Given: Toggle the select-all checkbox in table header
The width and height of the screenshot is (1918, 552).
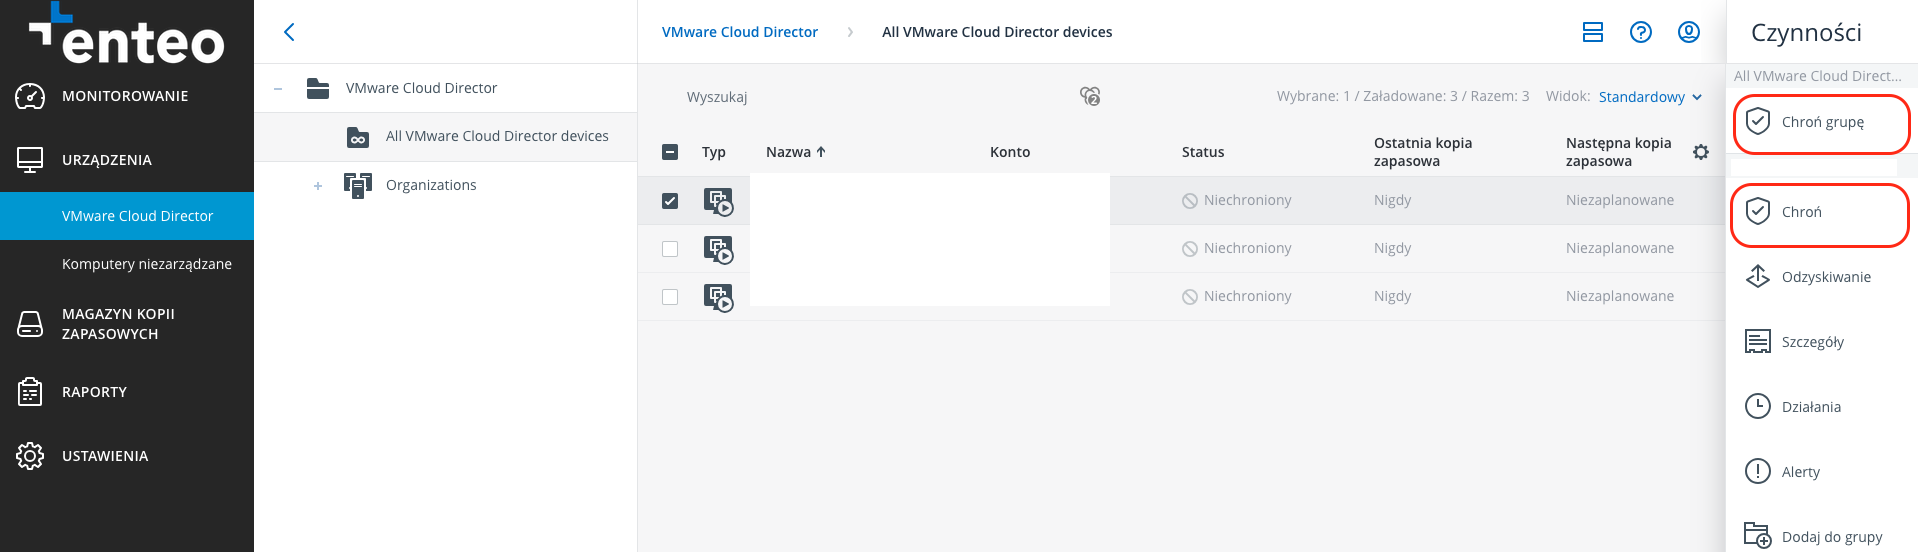Looking at the screenshot, I should pyautogui.click(x=670, y=152).
